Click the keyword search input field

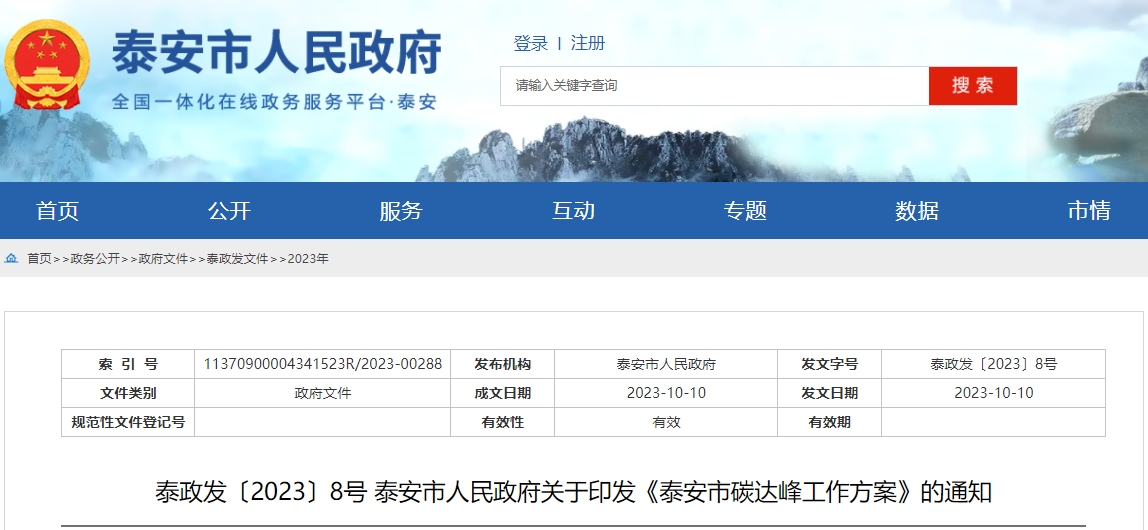coord(714,86)
